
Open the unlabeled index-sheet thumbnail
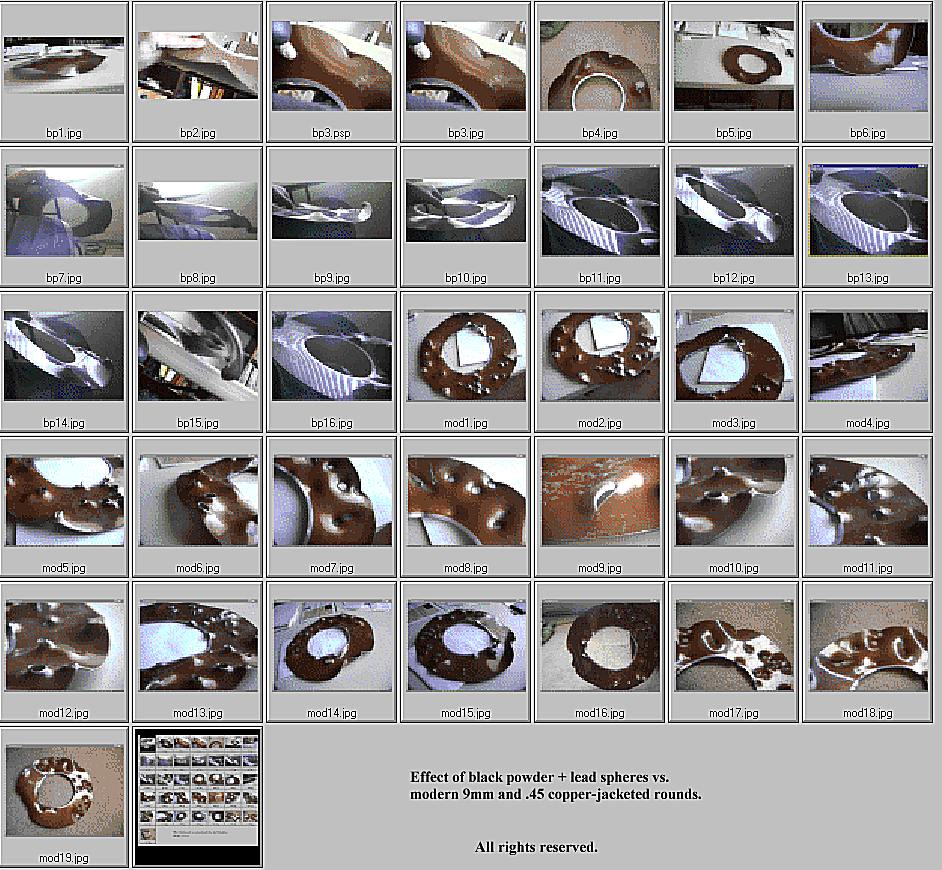tap(198, 797)
